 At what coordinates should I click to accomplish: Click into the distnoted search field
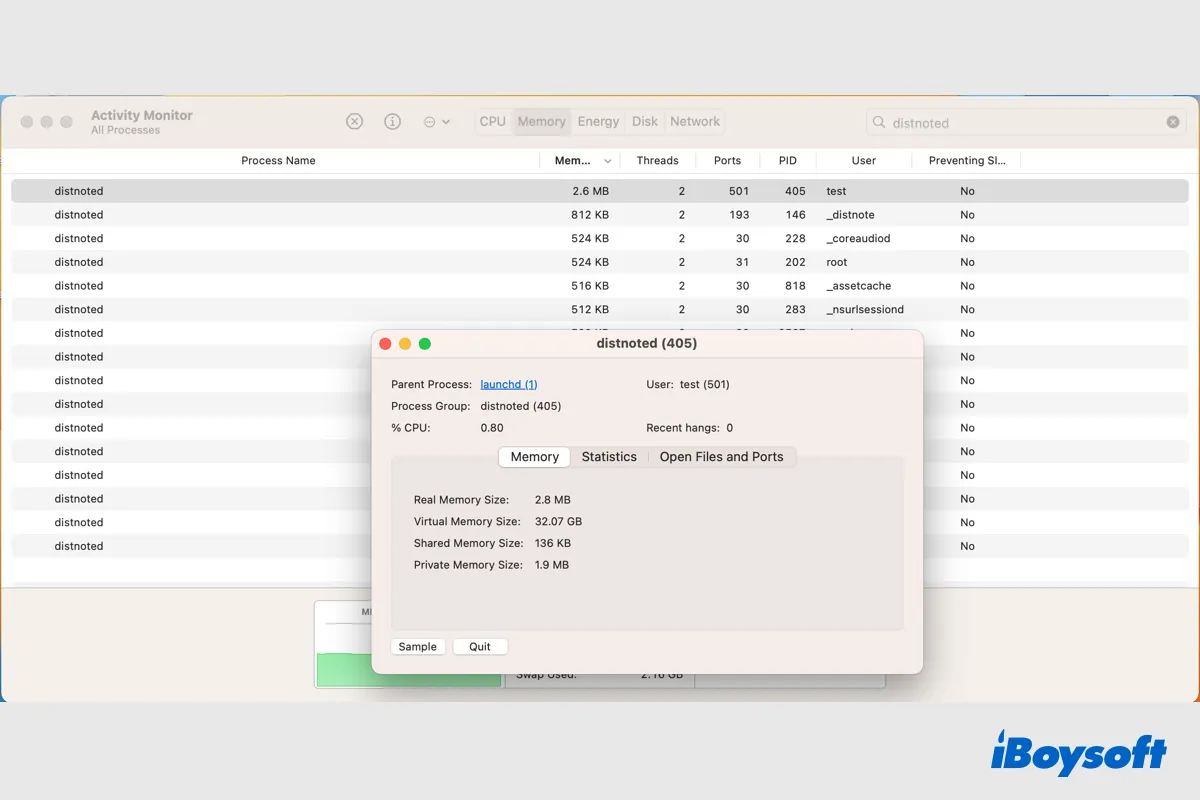[1020, 123]
